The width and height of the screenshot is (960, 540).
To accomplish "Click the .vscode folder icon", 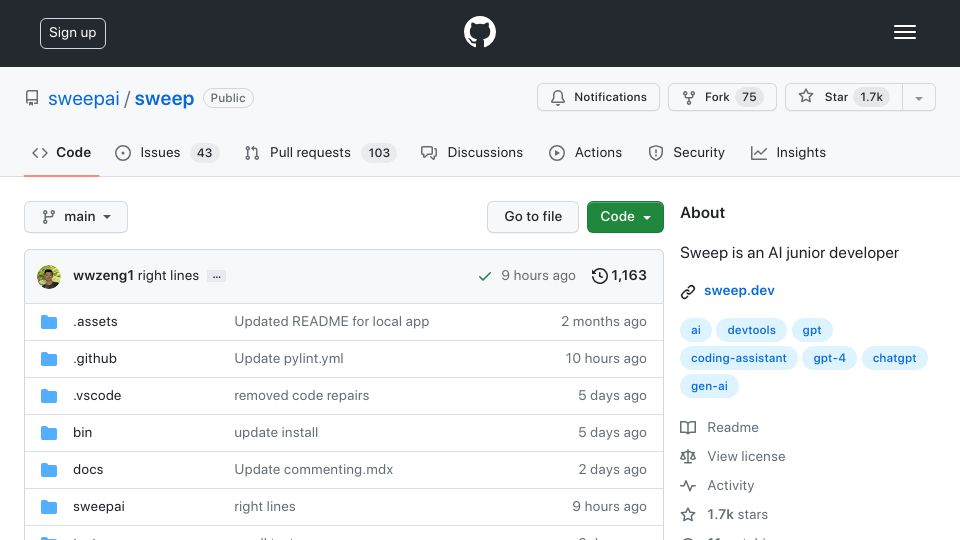I will (x=49, y=396).
